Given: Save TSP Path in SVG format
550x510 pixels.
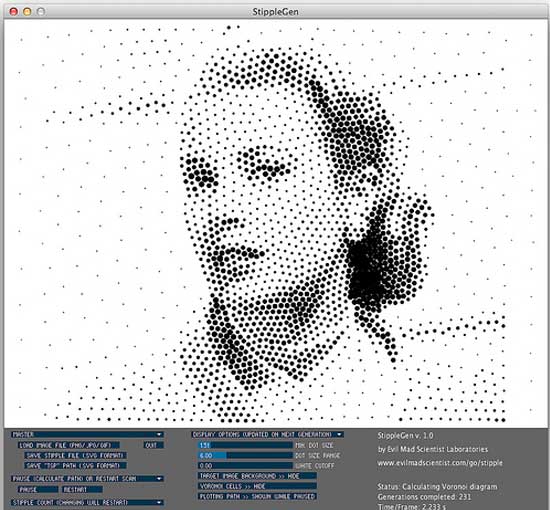Looking at the screenshot, I should (75, 466).
